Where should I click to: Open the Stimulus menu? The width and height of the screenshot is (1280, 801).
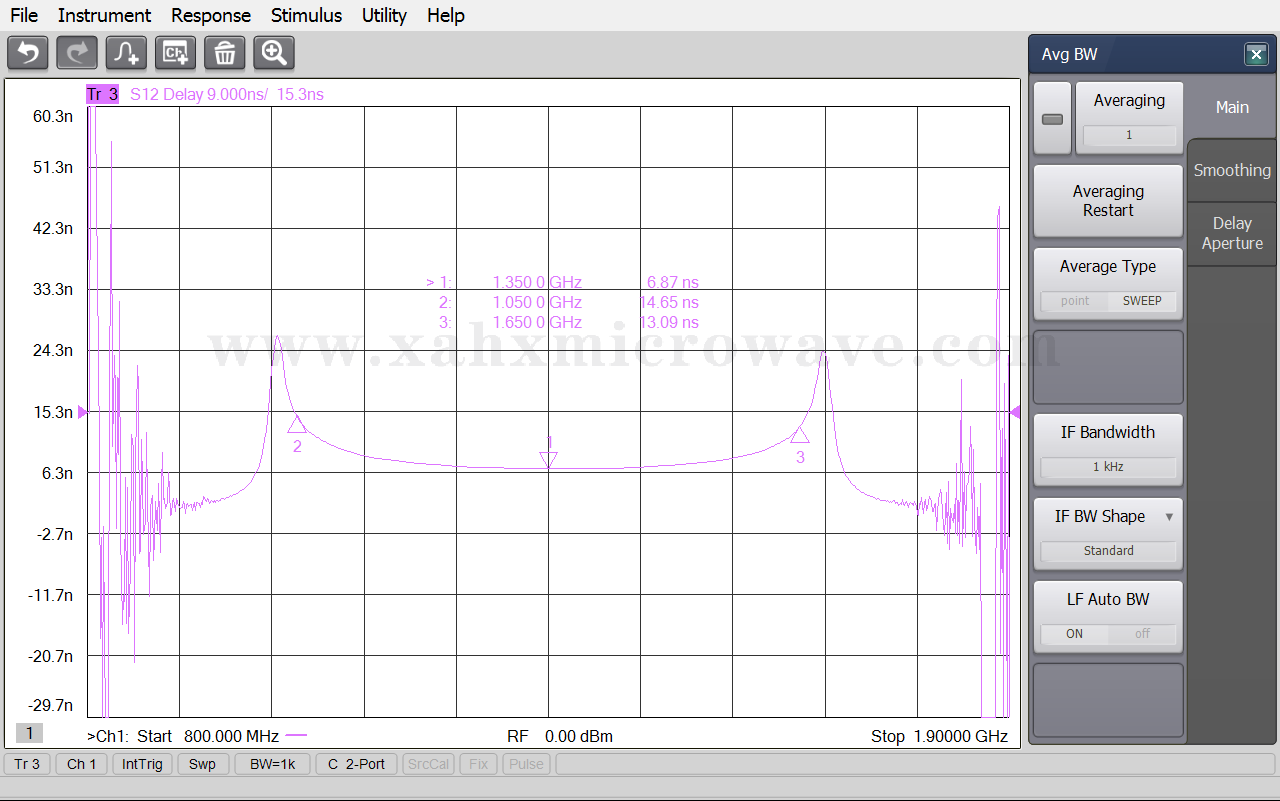[306, 15]
